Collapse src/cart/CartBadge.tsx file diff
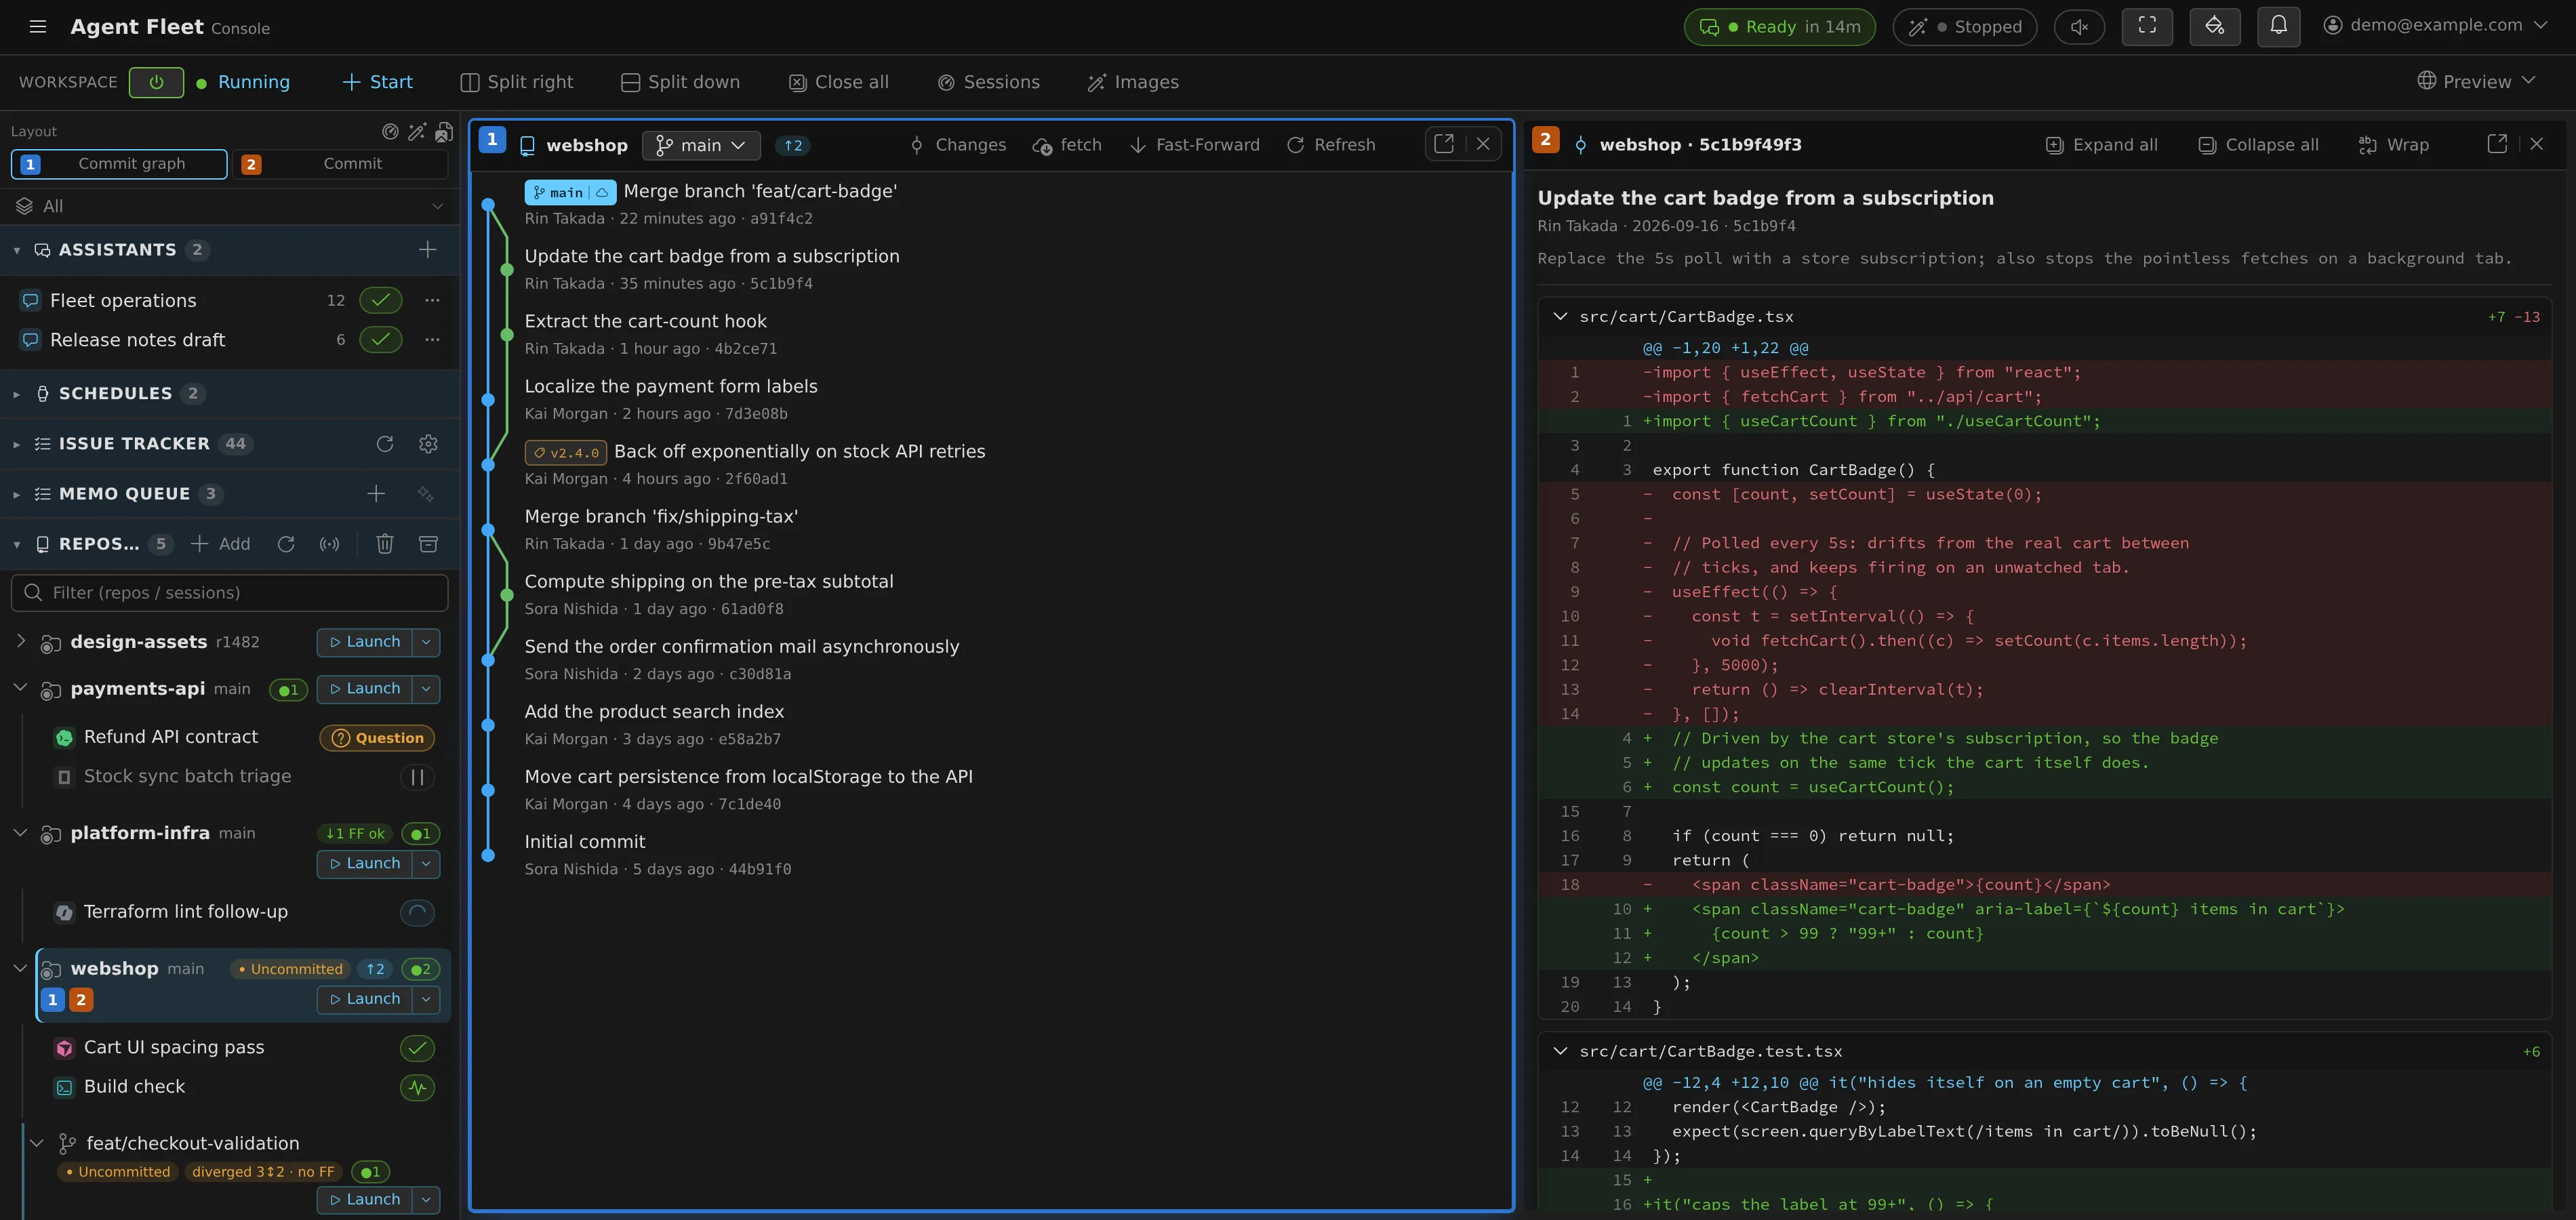The height and width of the screenshot is (1220, 2576). [x=1560, y=317]
